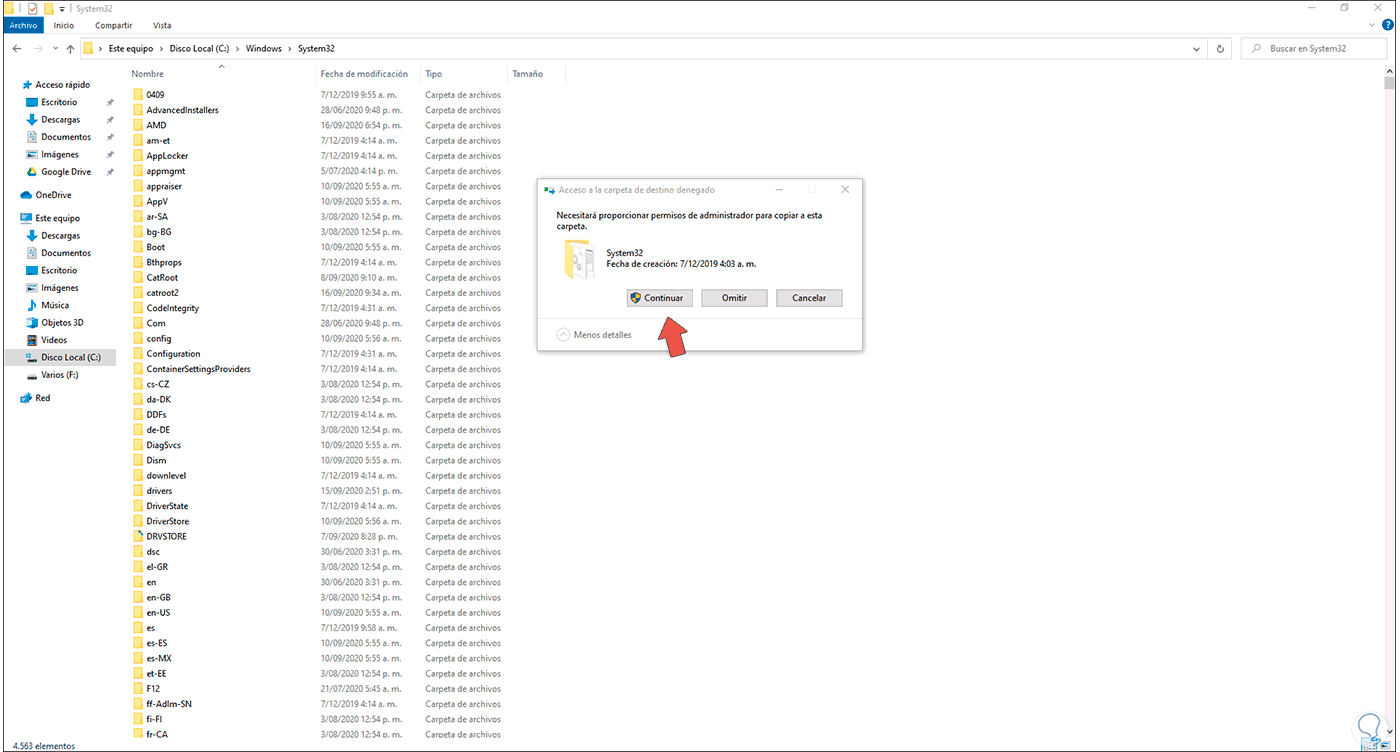
Task: Click the New folder icon in the title bar
Action: 48,8
